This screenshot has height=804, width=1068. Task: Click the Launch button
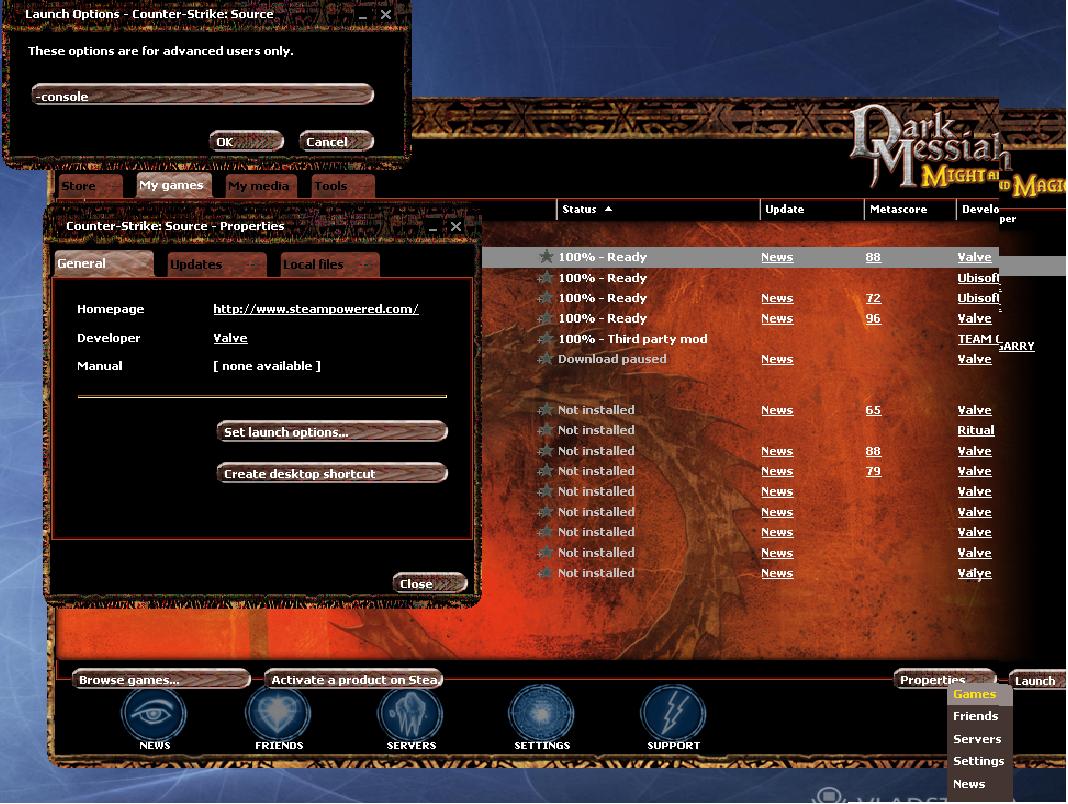[1035, 680]
